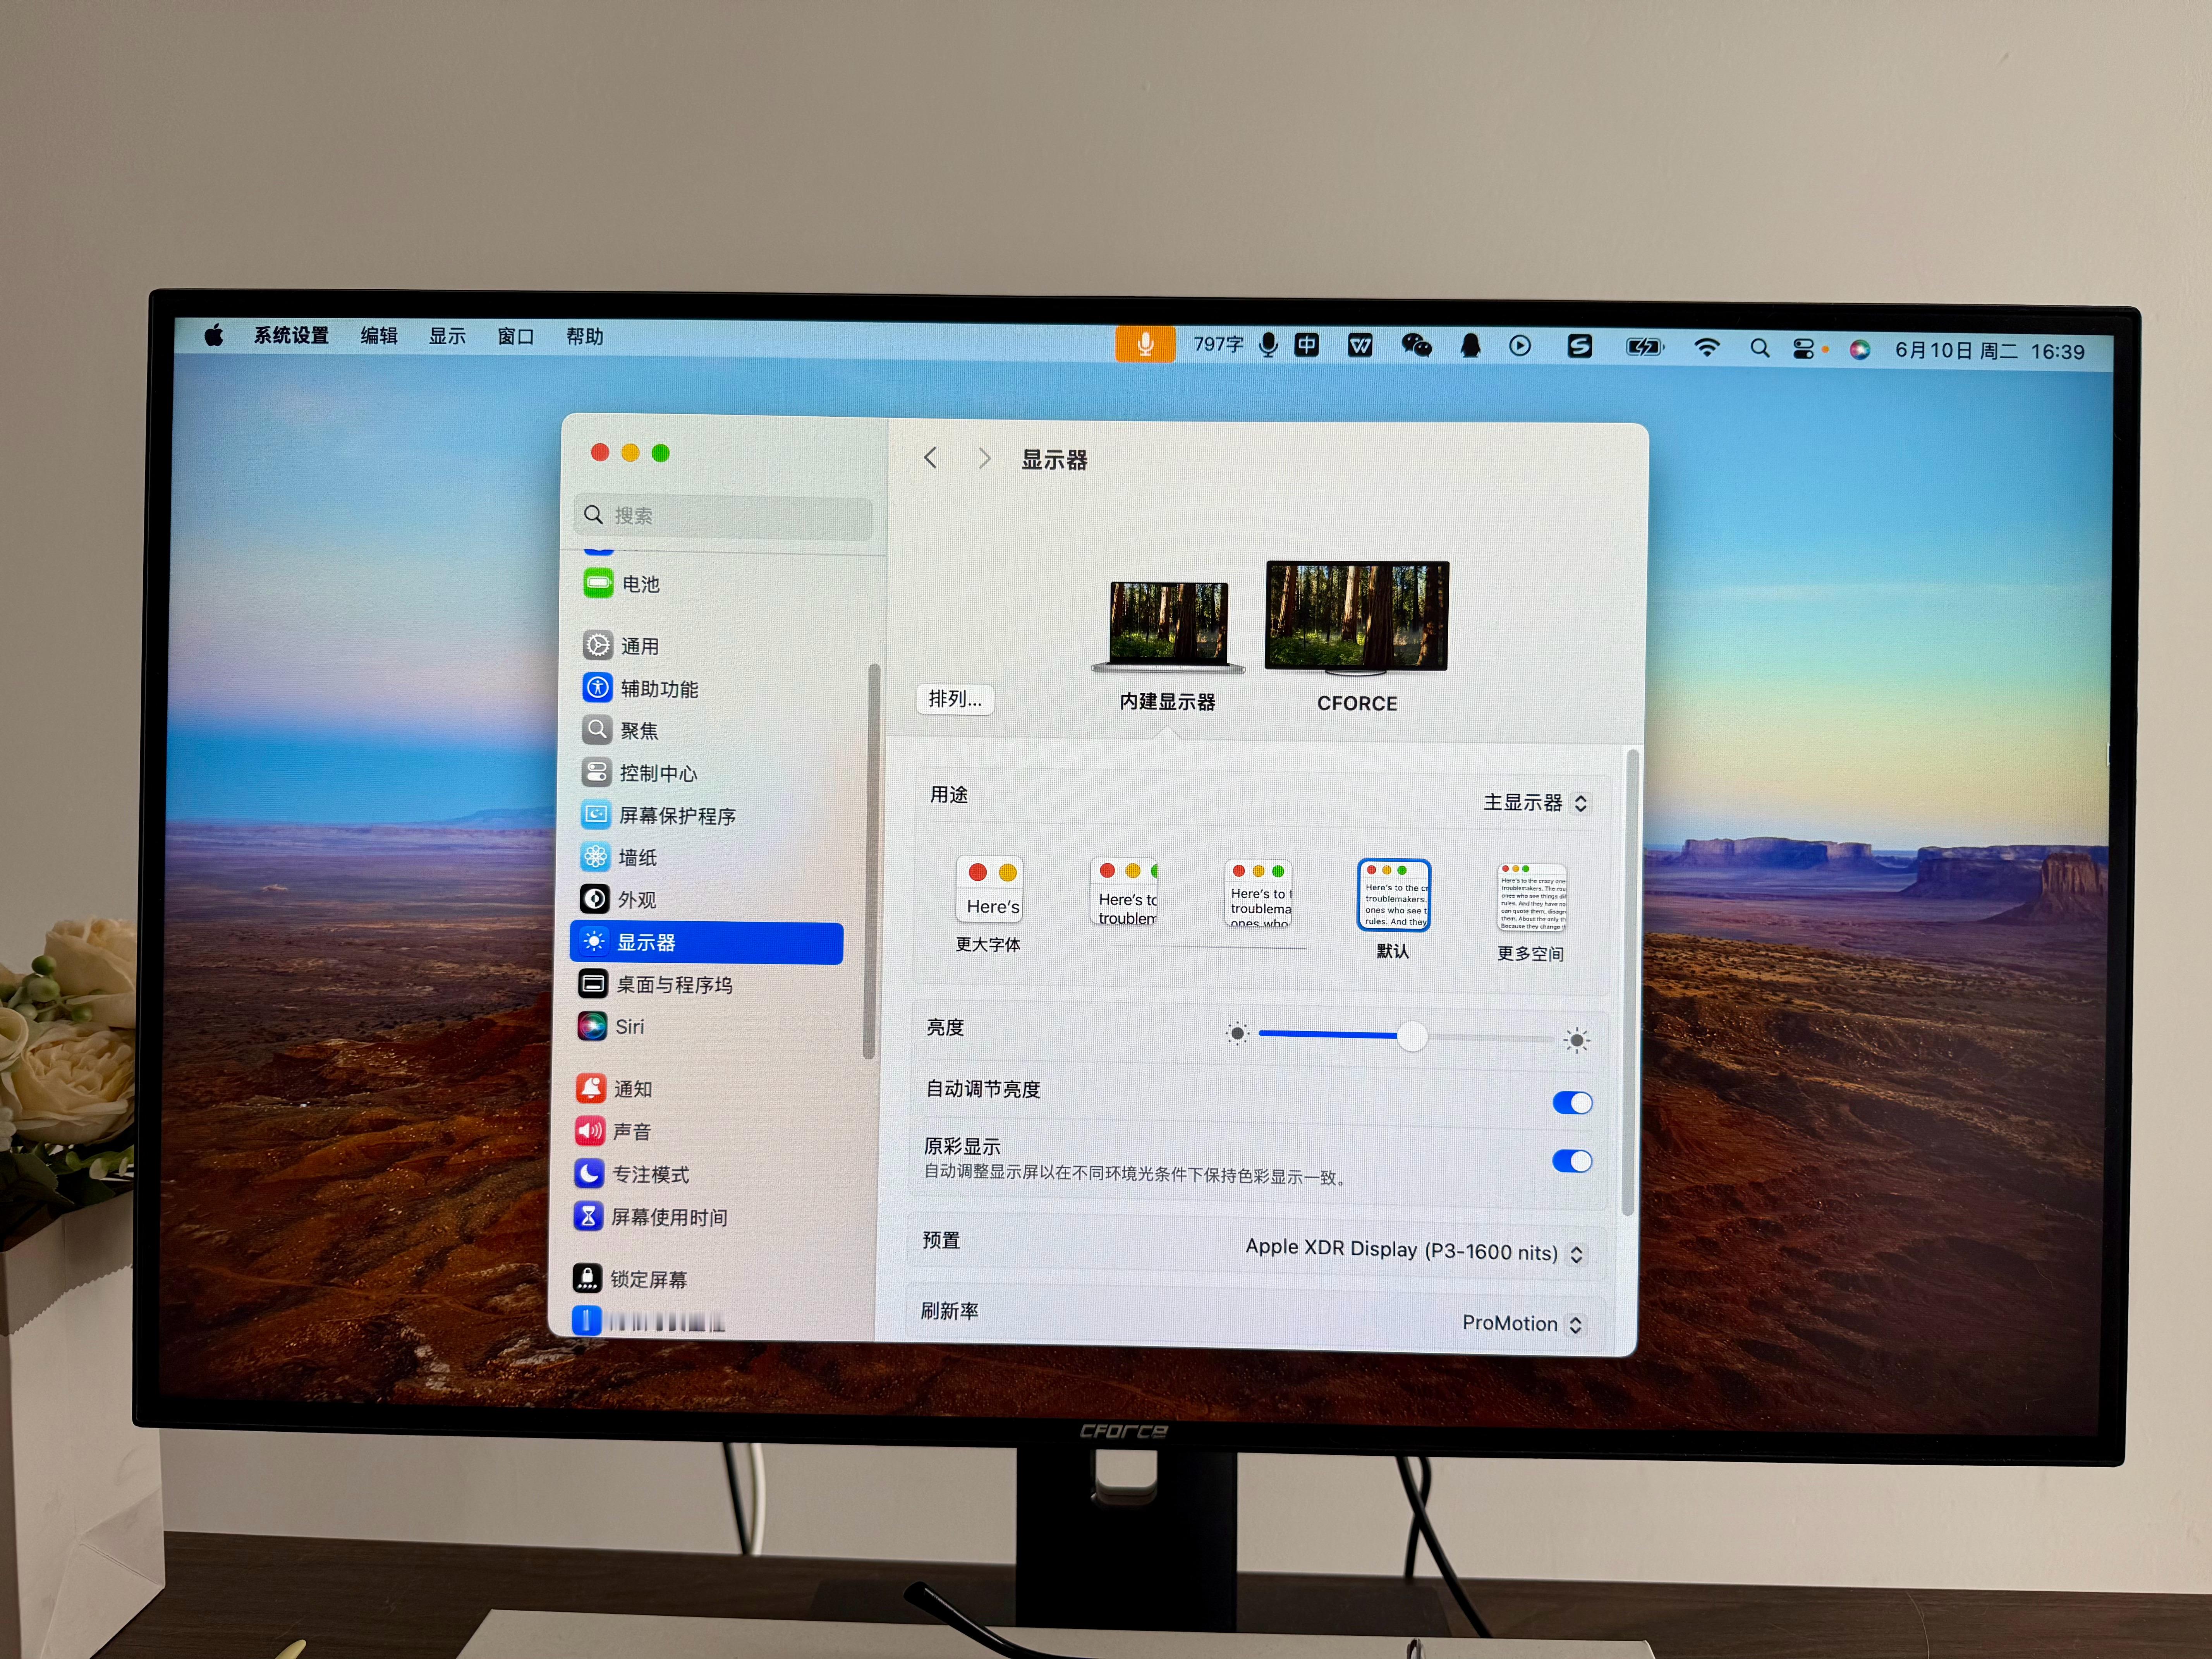Click the display settings pane scrollbar
2212x1659 pixels.
pos(1630,982)
